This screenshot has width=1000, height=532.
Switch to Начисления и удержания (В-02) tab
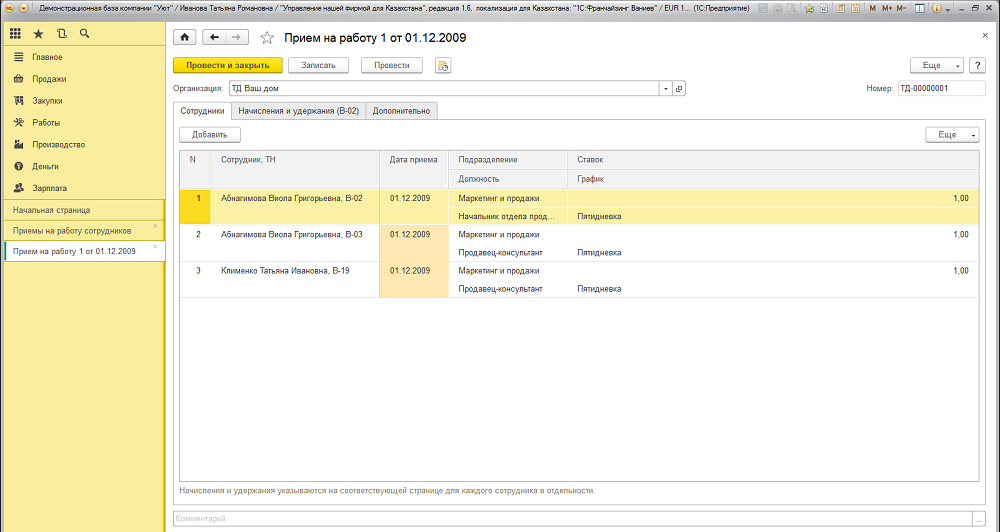click(x=298, y=111)
